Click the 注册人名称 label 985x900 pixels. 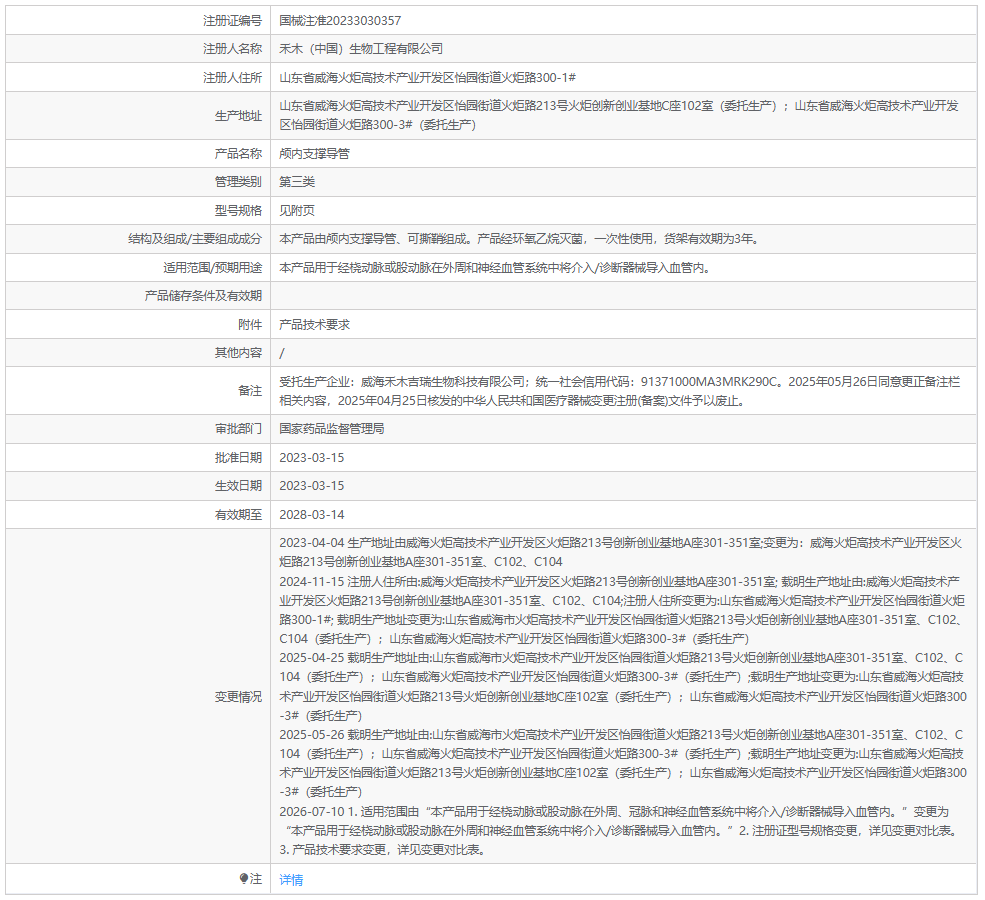pyautogui.click(x=232, y=49)
